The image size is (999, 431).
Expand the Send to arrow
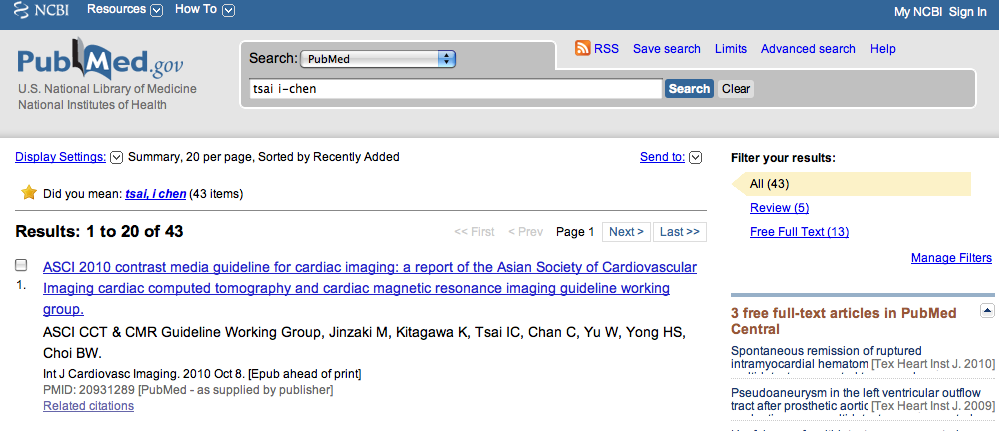click(x=696, y=157)
